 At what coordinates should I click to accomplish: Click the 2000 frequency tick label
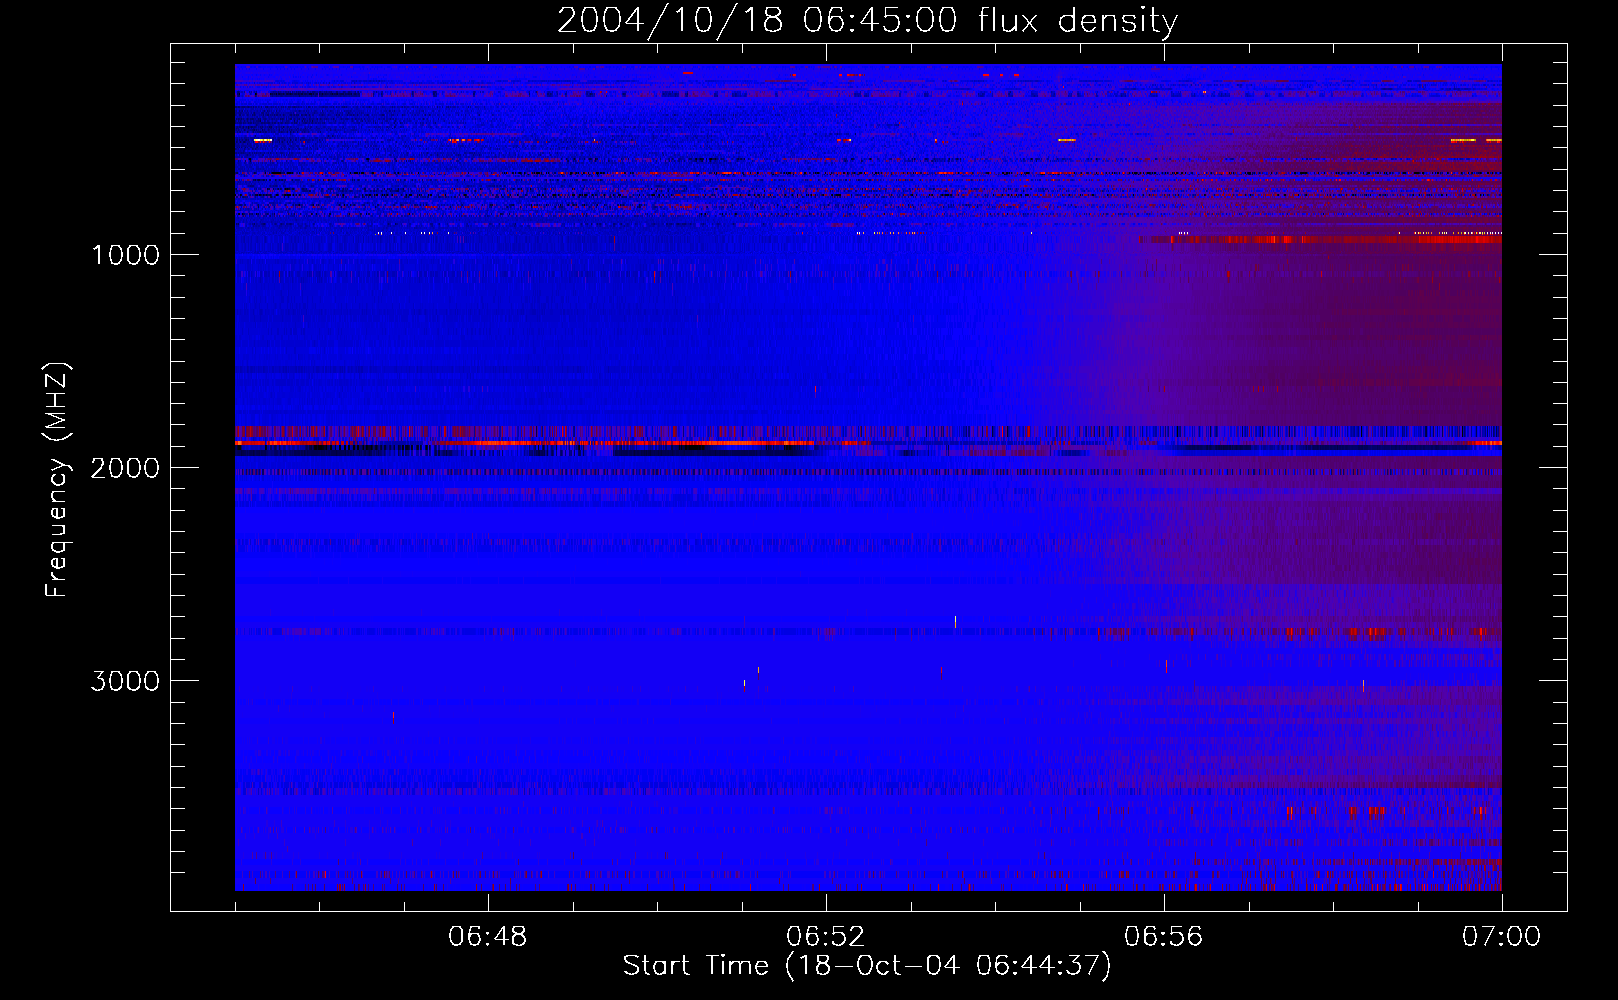[x=125, y=468]
